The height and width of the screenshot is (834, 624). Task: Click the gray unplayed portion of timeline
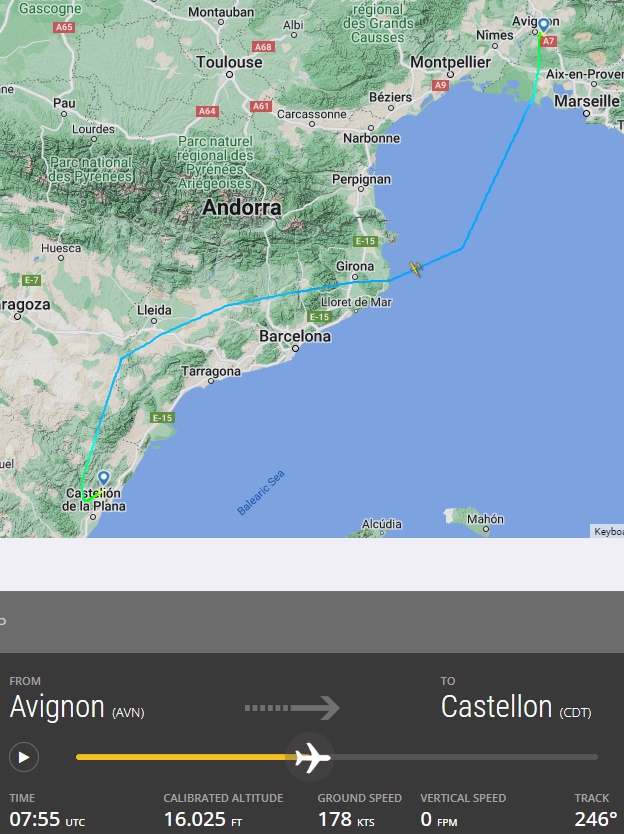(x=465, y=757)
